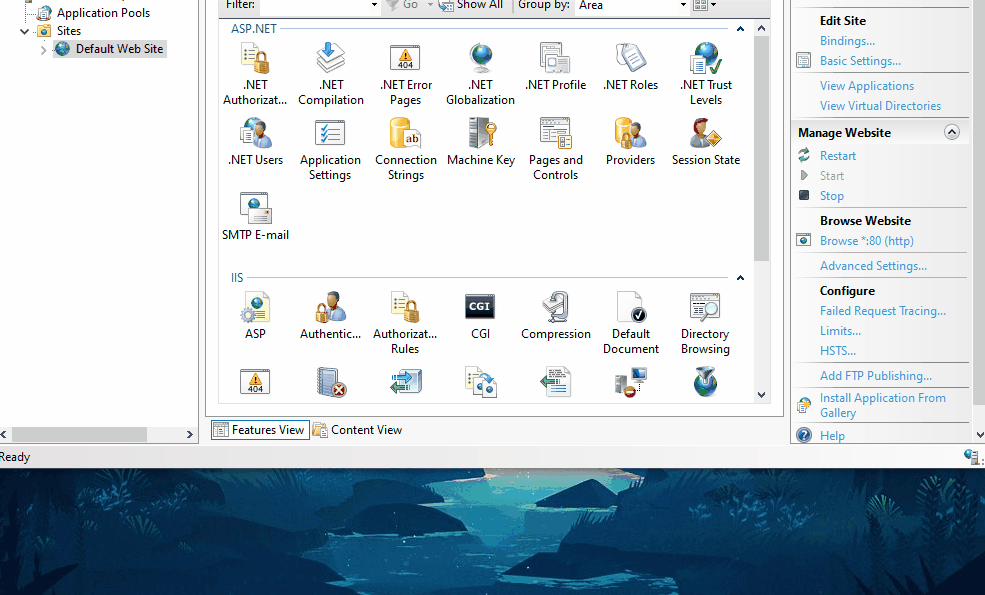Open Advanced Settings... link
This screenshot has width=985, height=595.
click(x=873, y=266)
